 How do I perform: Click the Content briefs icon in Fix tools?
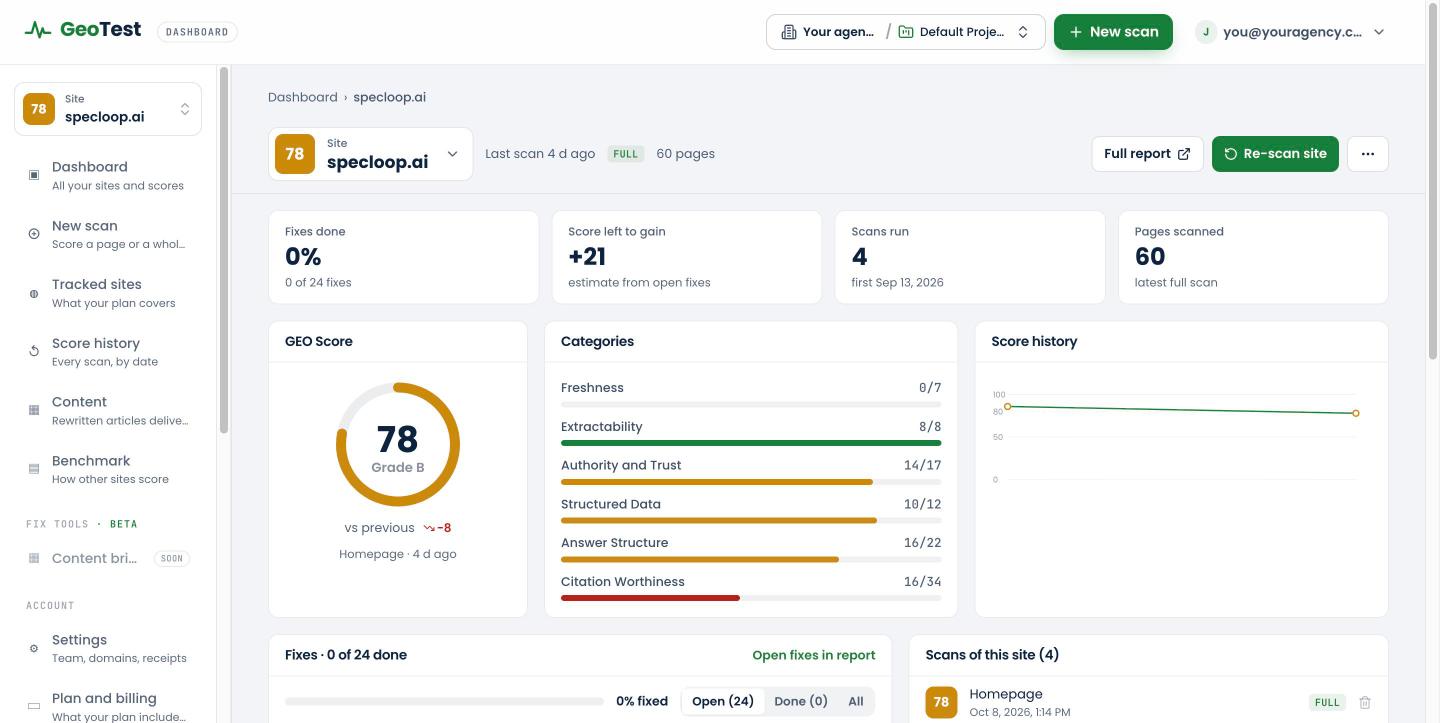tap(34, 558)
